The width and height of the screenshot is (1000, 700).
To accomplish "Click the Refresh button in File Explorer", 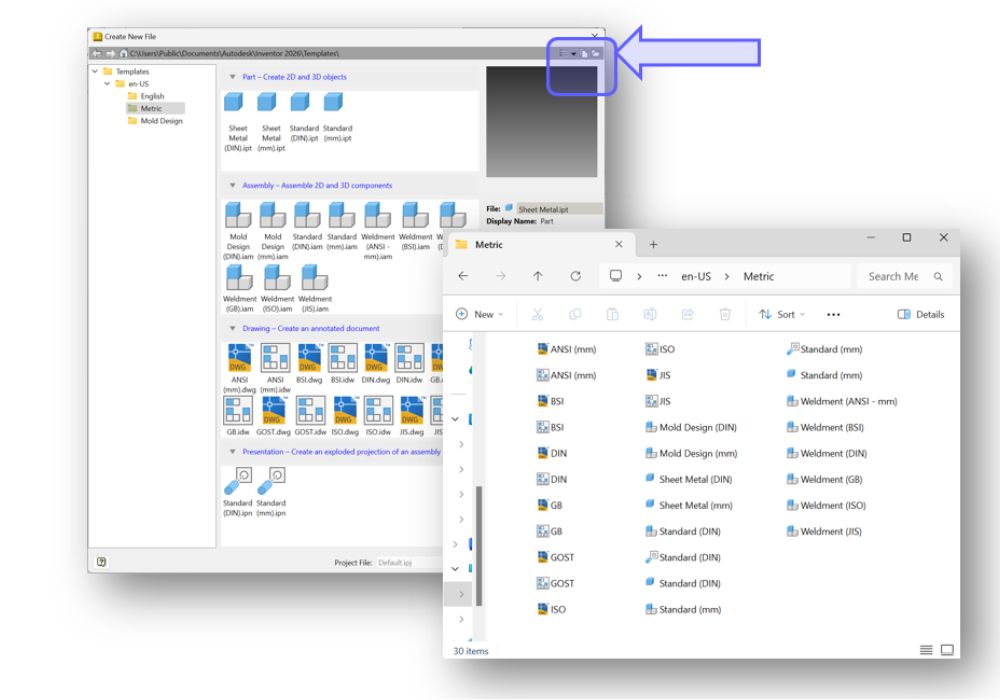I will tap(575, 276).
